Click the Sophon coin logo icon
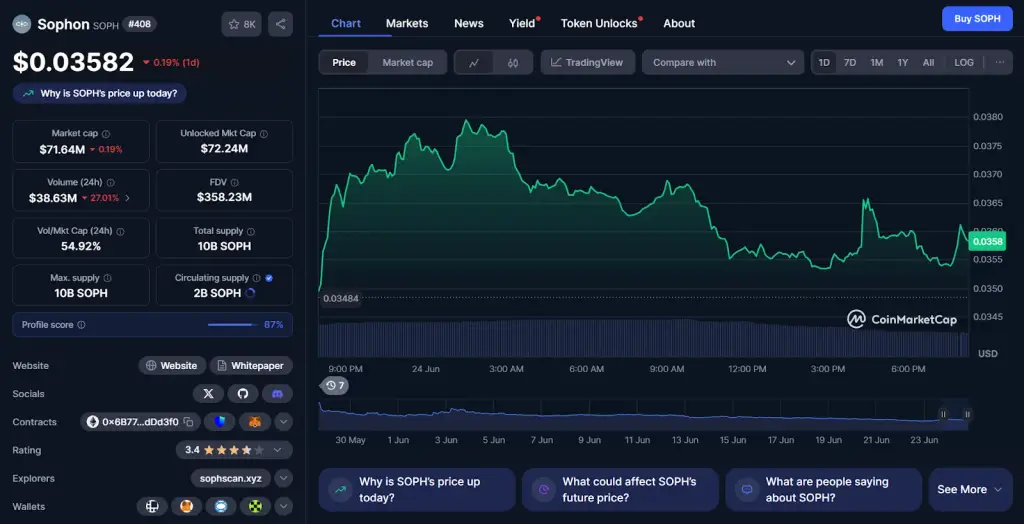Image resolution: width=1024 pixels, height=524 pixels. (x=22, y=24)
